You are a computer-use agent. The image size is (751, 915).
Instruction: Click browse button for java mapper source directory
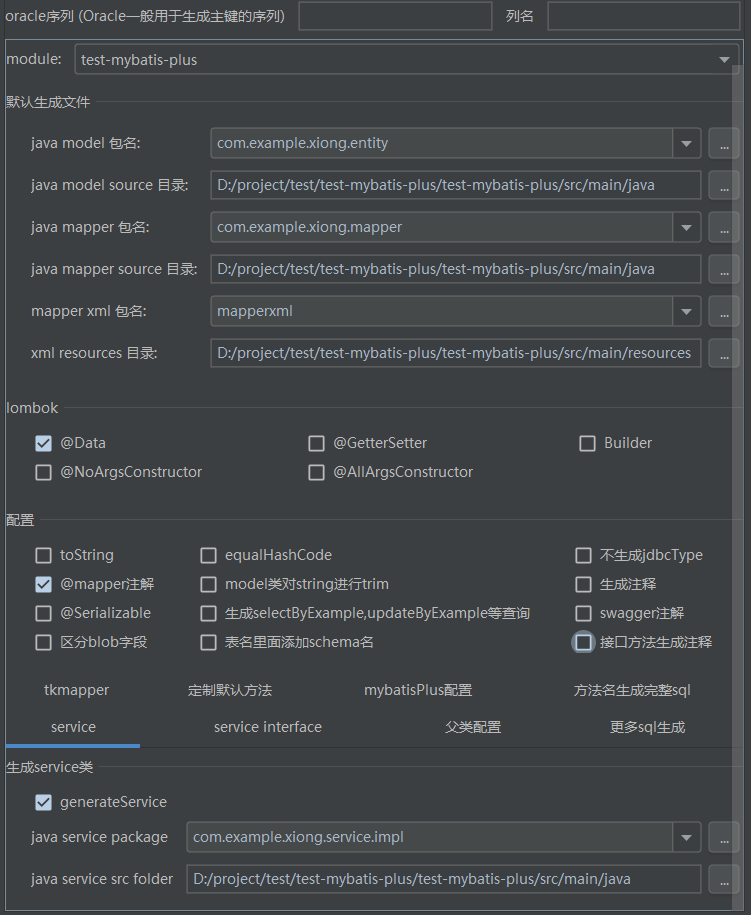(723, 269)
